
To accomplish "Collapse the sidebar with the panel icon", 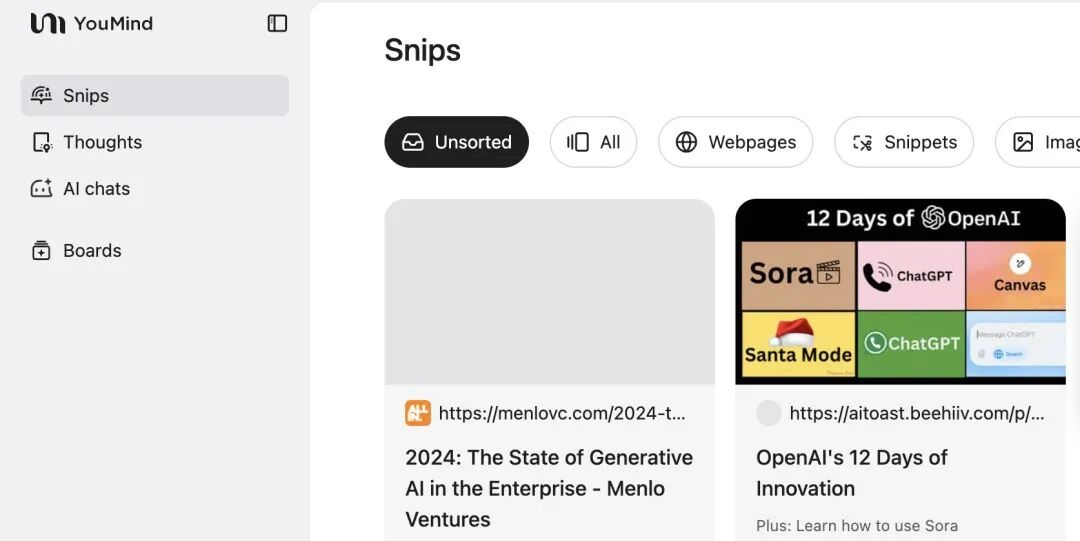I will pyautogui.click(x=277, y=23).
